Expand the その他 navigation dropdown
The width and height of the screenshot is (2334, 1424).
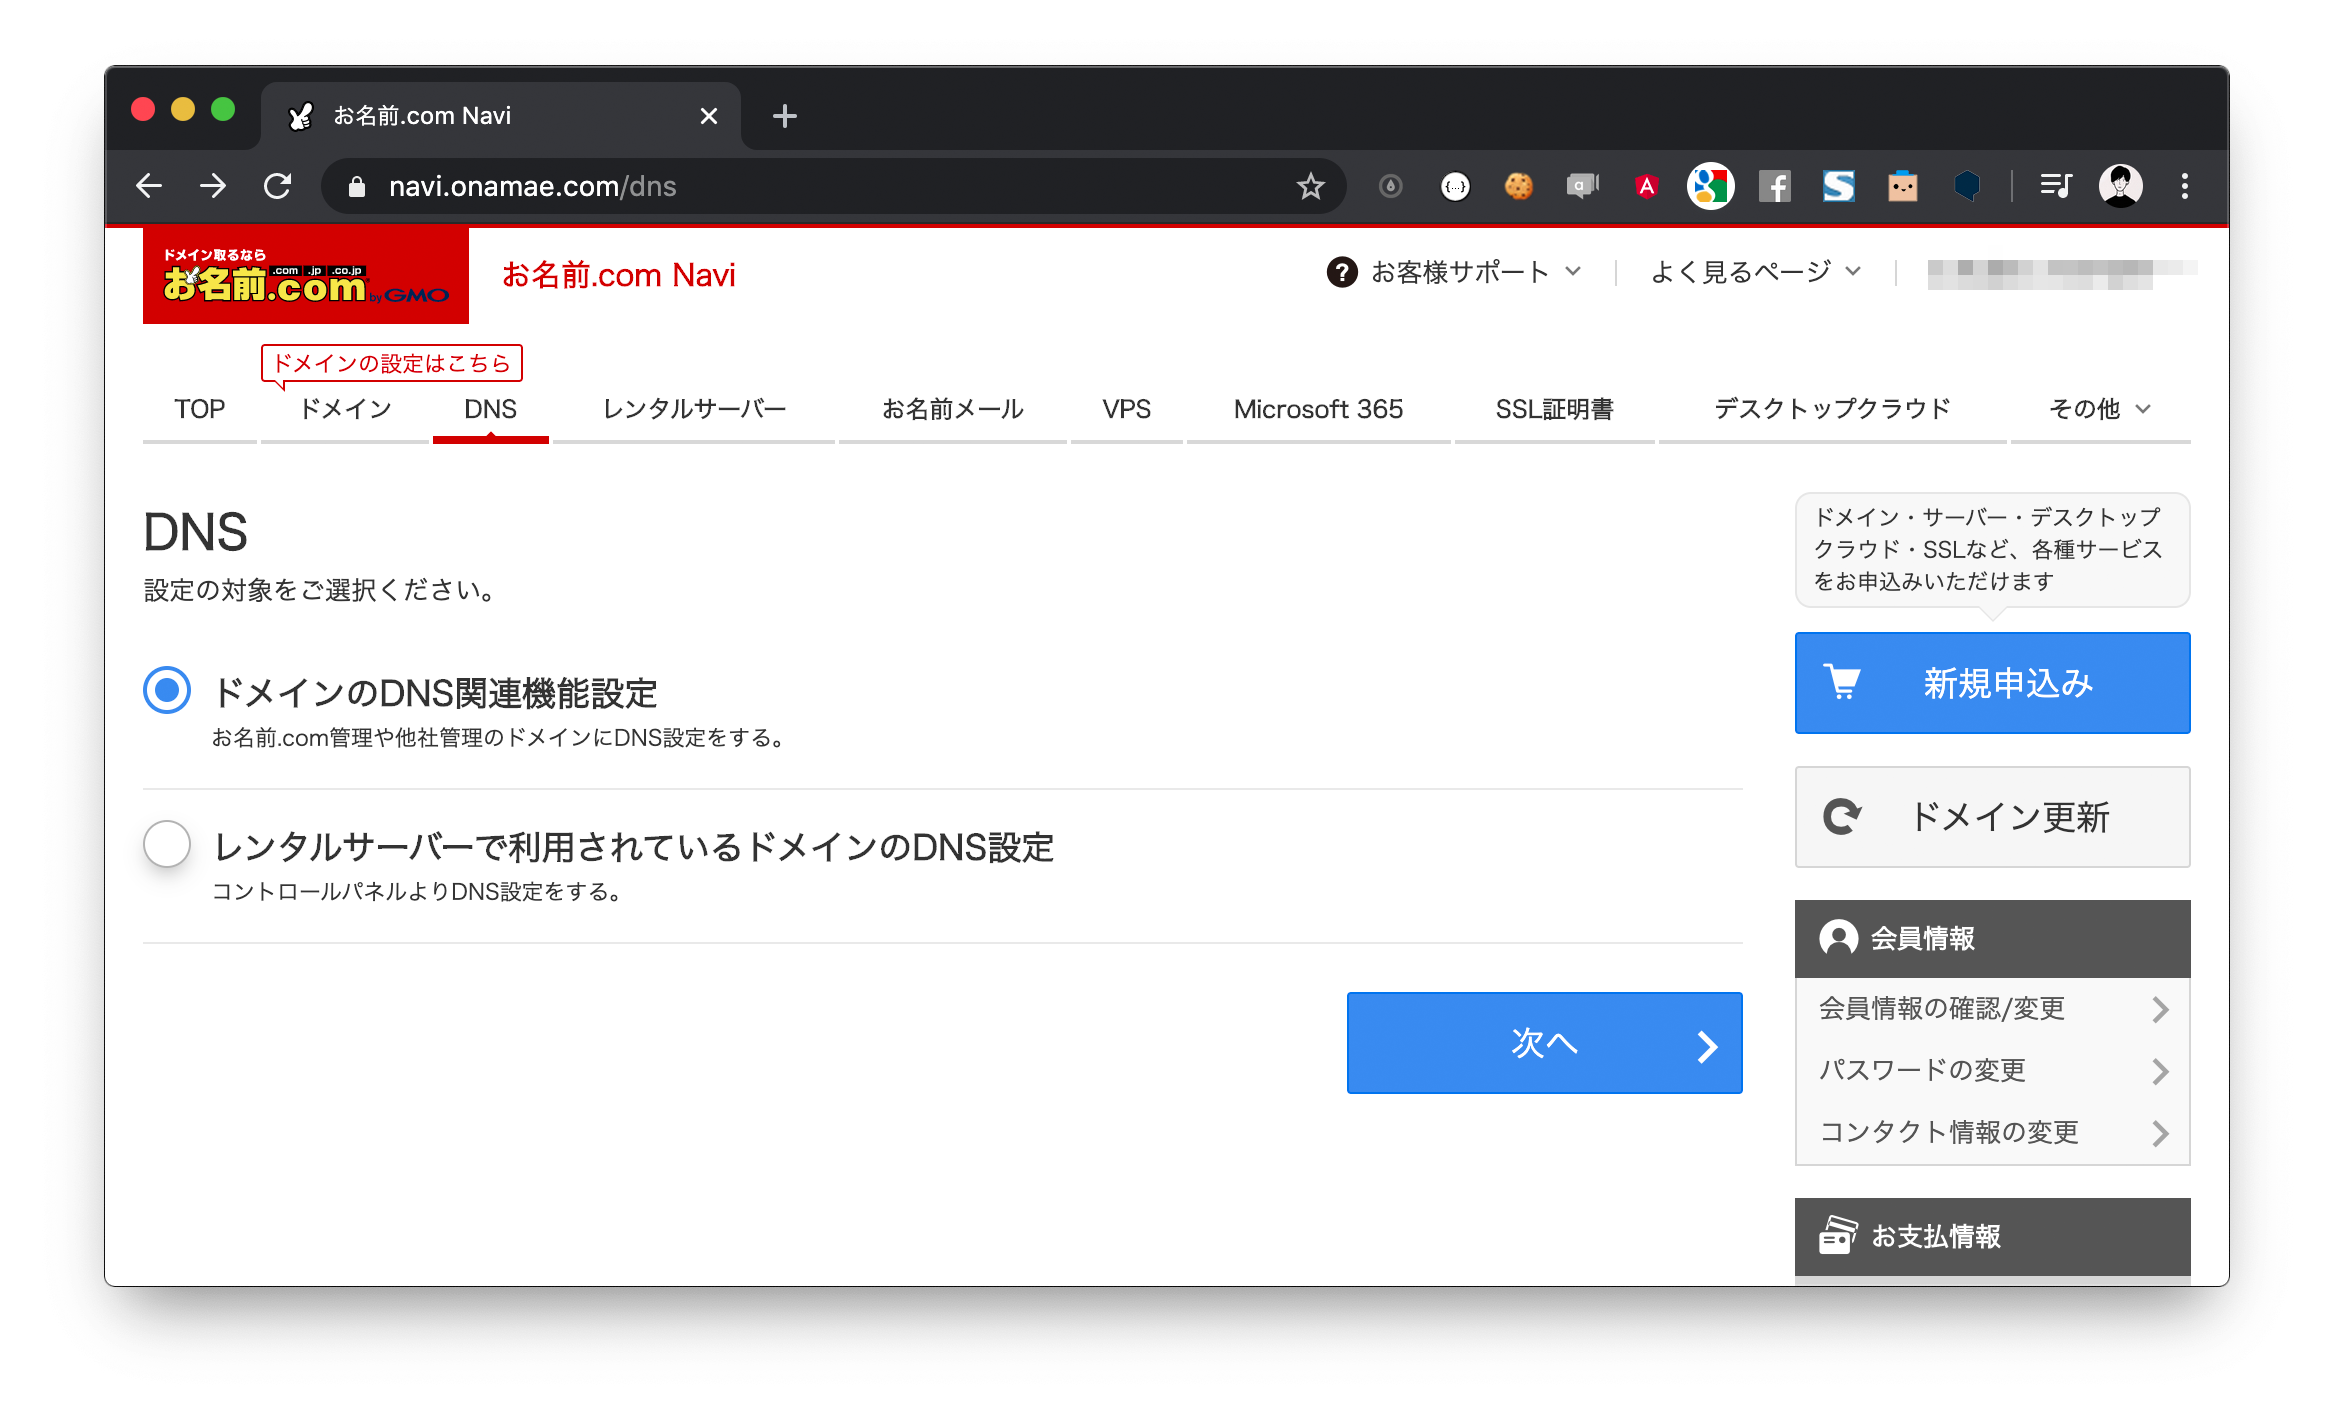pos(2099,409)
